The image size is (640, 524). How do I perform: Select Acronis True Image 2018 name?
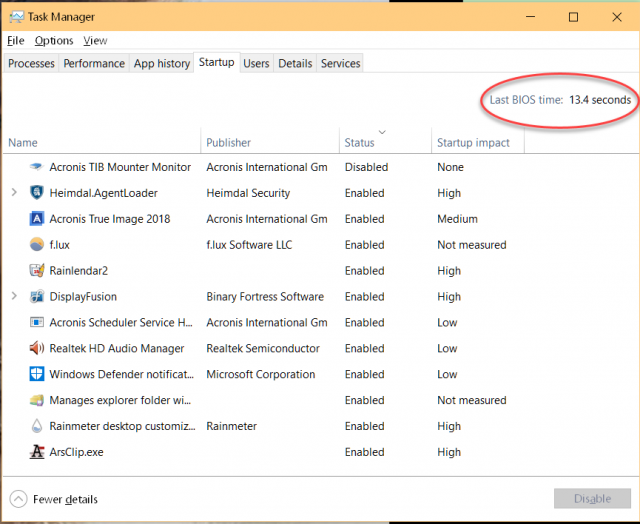click(110, 219)
